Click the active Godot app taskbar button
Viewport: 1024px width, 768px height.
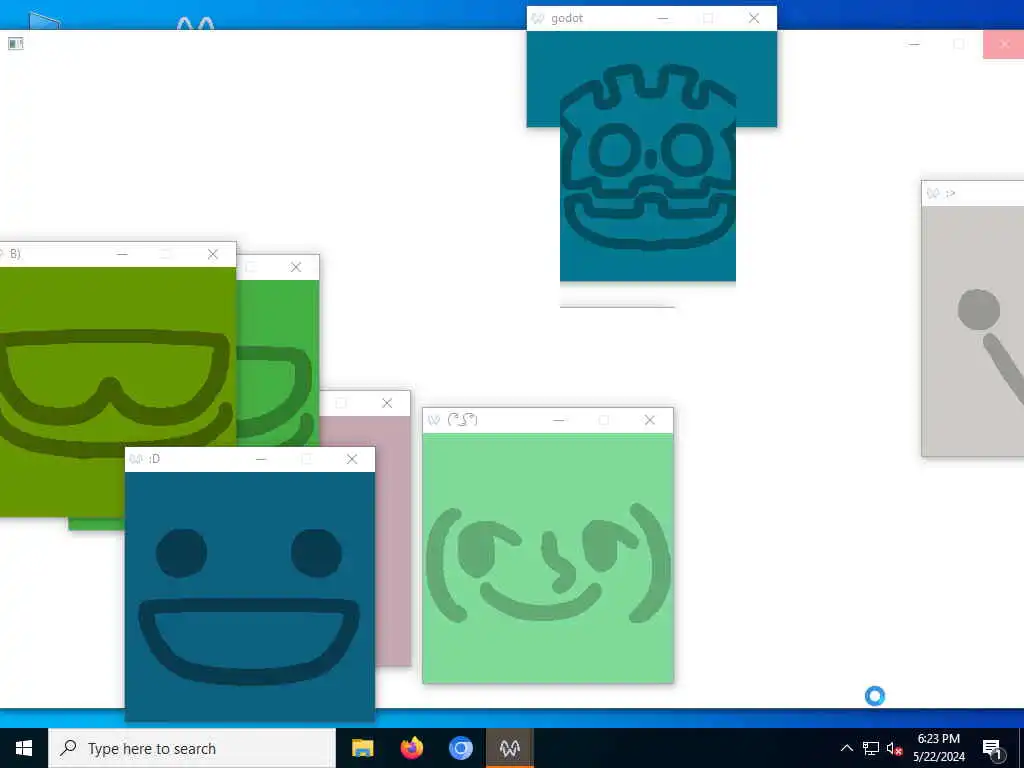(509, 748)
